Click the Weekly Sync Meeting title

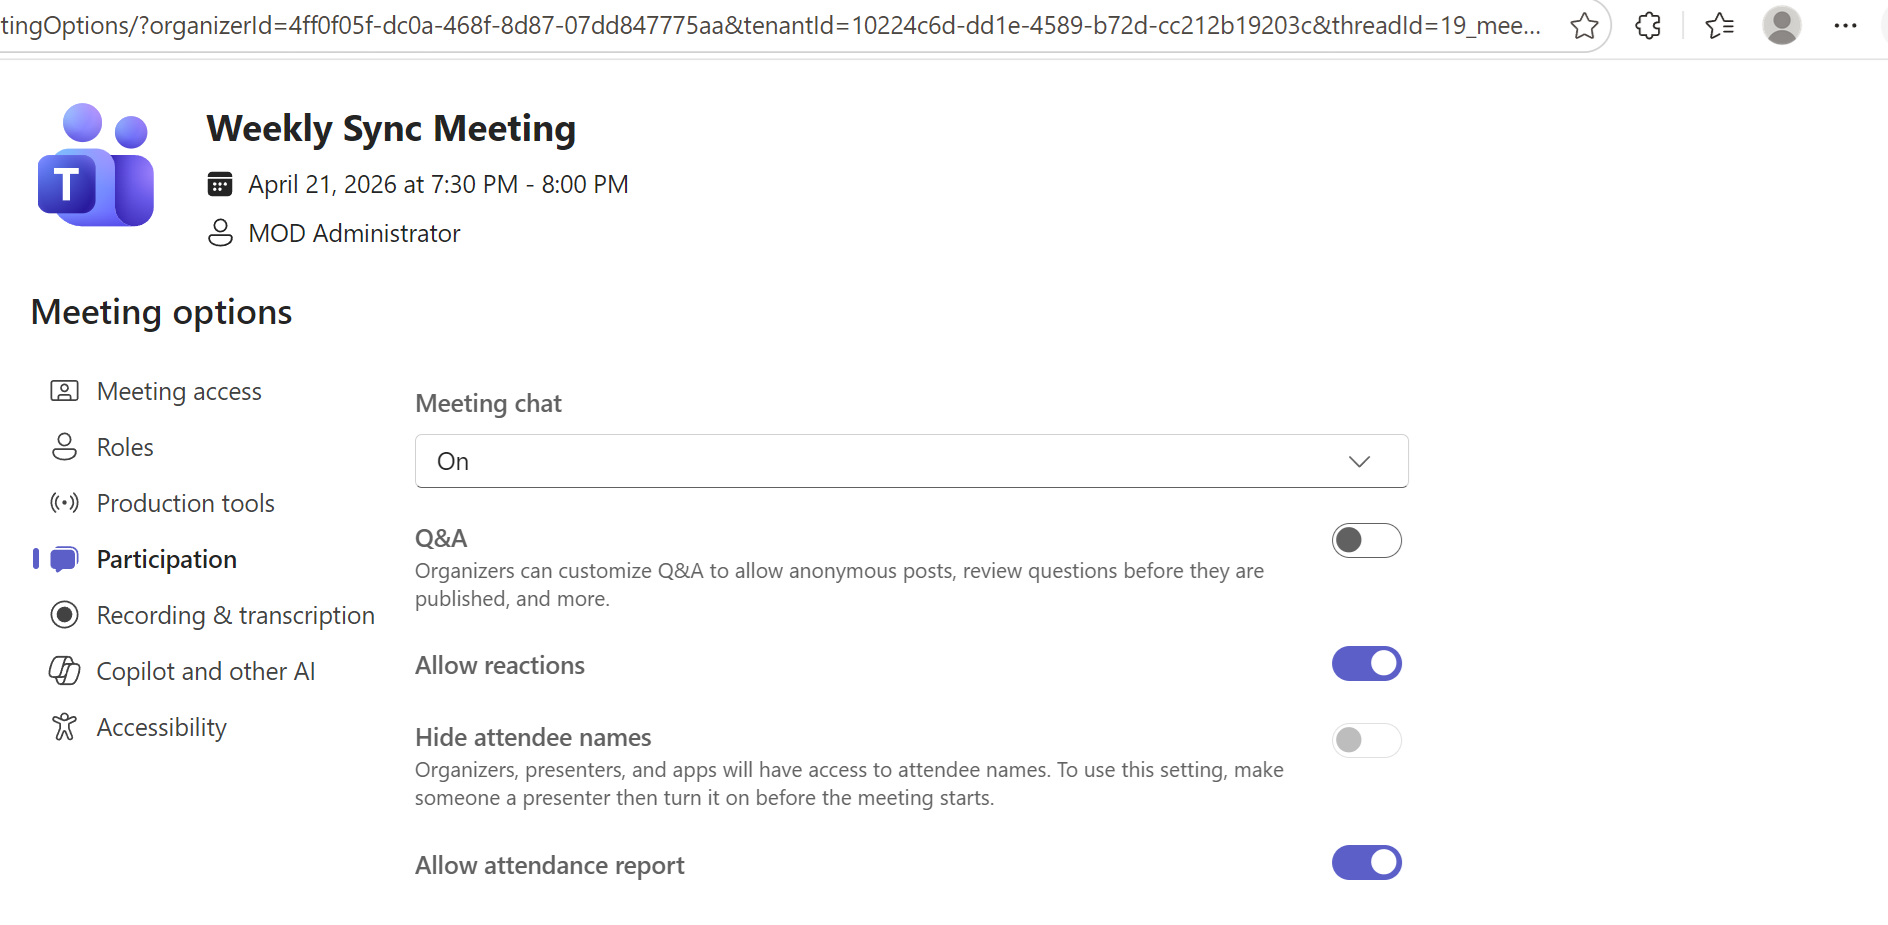[391, 128]
